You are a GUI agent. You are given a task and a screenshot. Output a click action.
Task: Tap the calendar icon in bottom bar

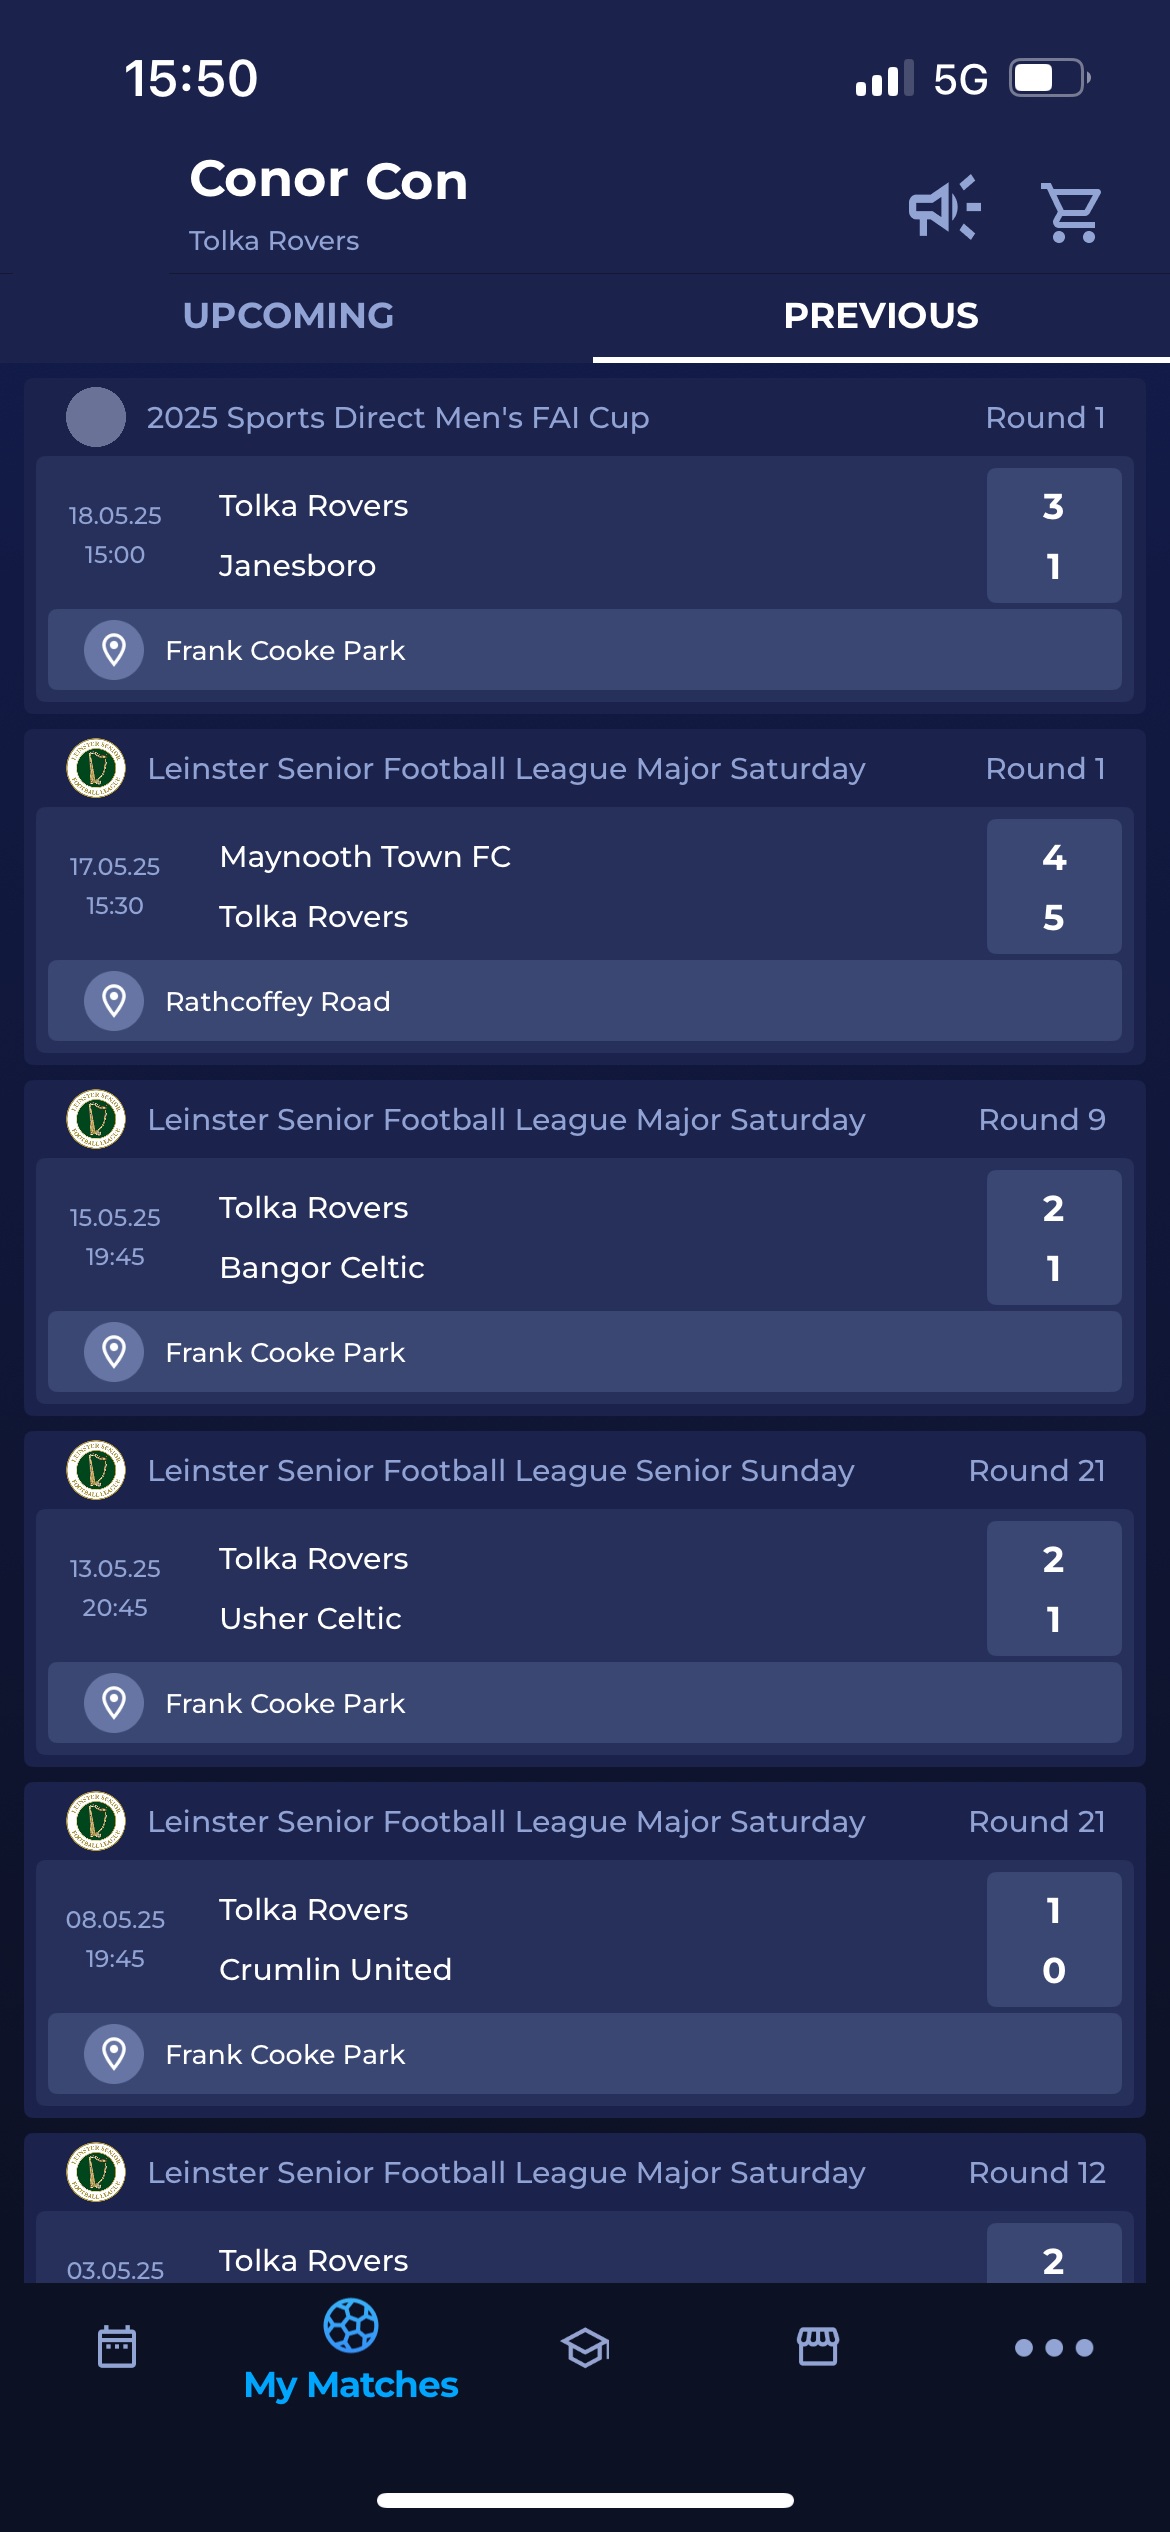pyautogui.click(x=117, y=2346)
